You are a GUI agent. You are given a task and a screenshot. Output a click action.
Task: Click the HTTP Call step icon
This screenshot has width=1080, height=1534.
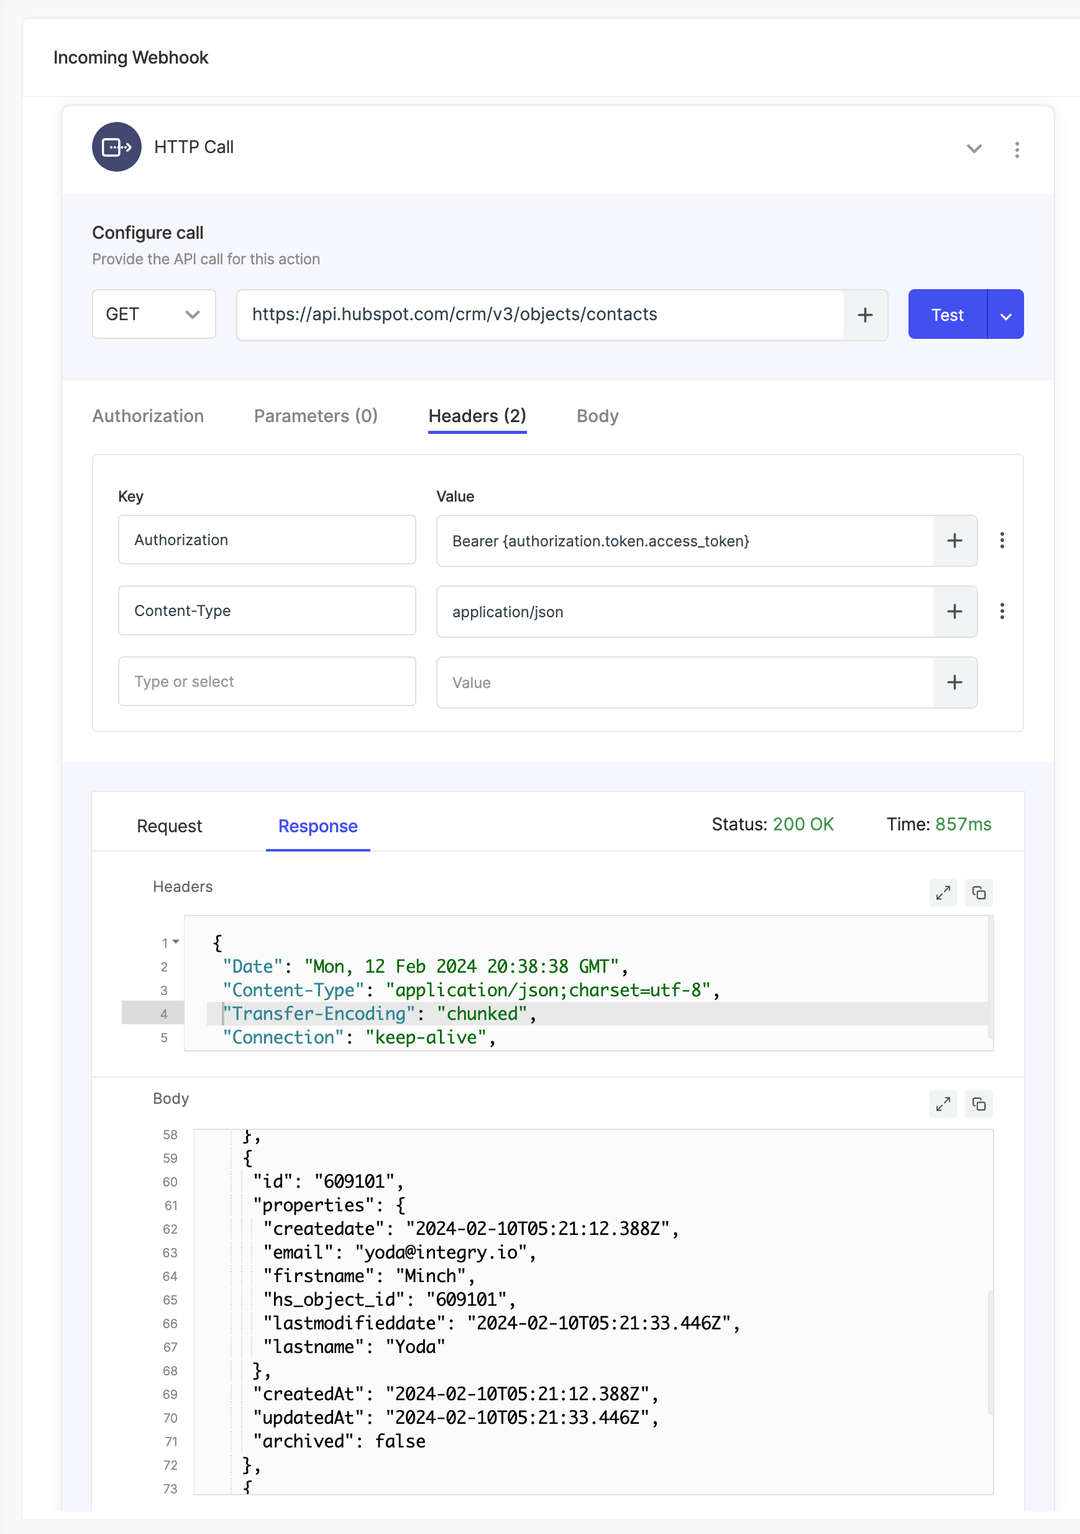[117, 147]
